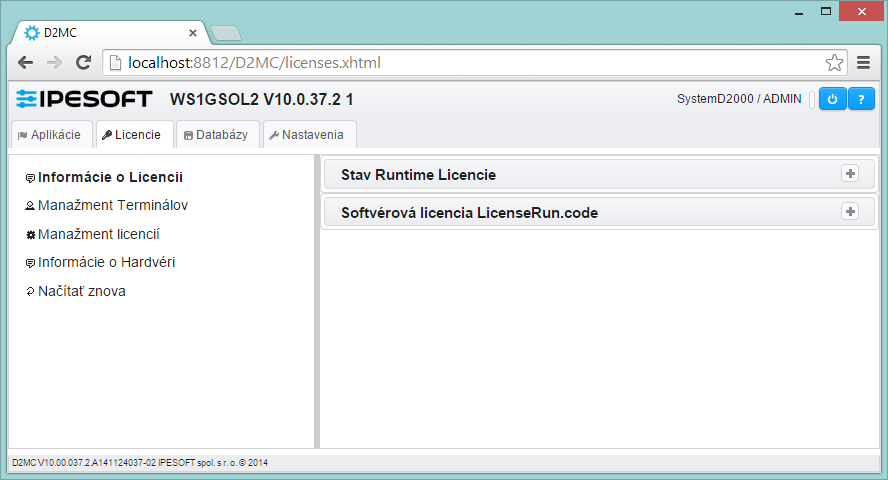Bookmark this page using the star icon
Viewport: 888px width, 480px height.
(x=834, y=63)
